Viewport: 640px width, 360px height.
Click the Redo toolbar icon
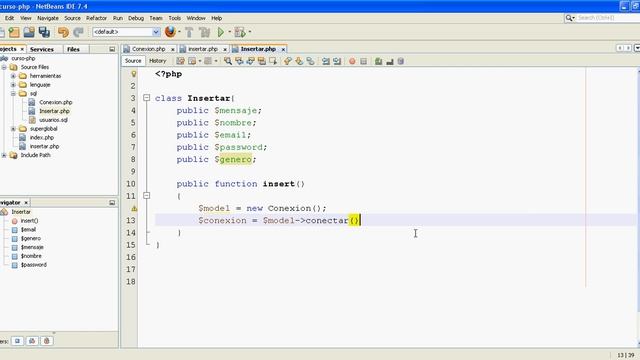click(x=78, y=32)
